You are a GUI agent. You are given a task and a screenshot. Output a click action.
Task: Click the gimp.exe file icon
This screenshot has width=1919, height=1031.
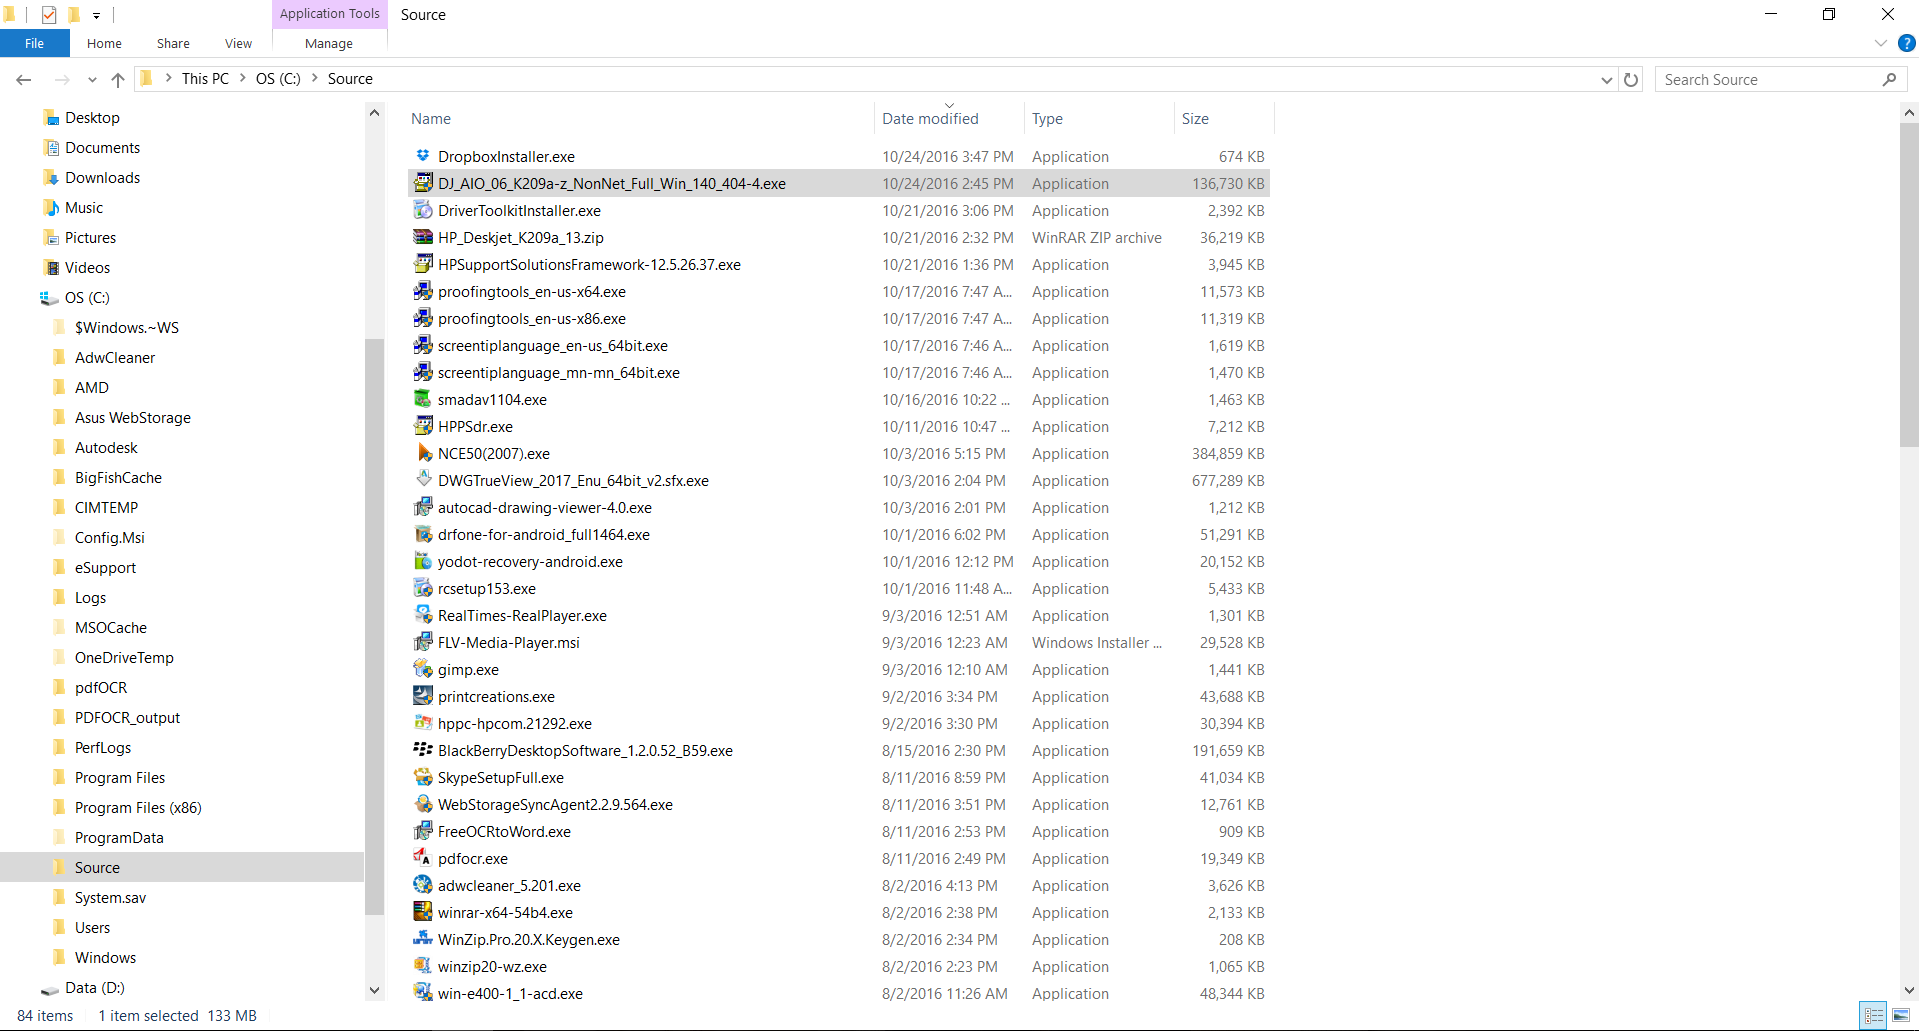423,669
